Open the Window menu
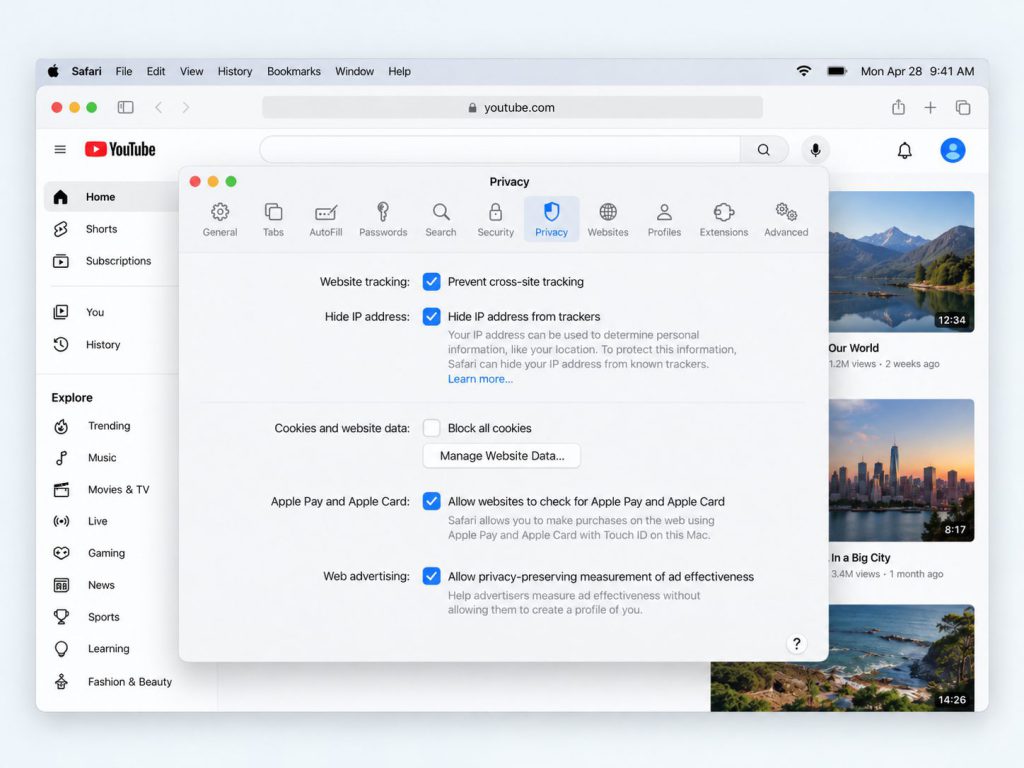The height and width of the screenshot is (768, 1024). pos(355,71)
